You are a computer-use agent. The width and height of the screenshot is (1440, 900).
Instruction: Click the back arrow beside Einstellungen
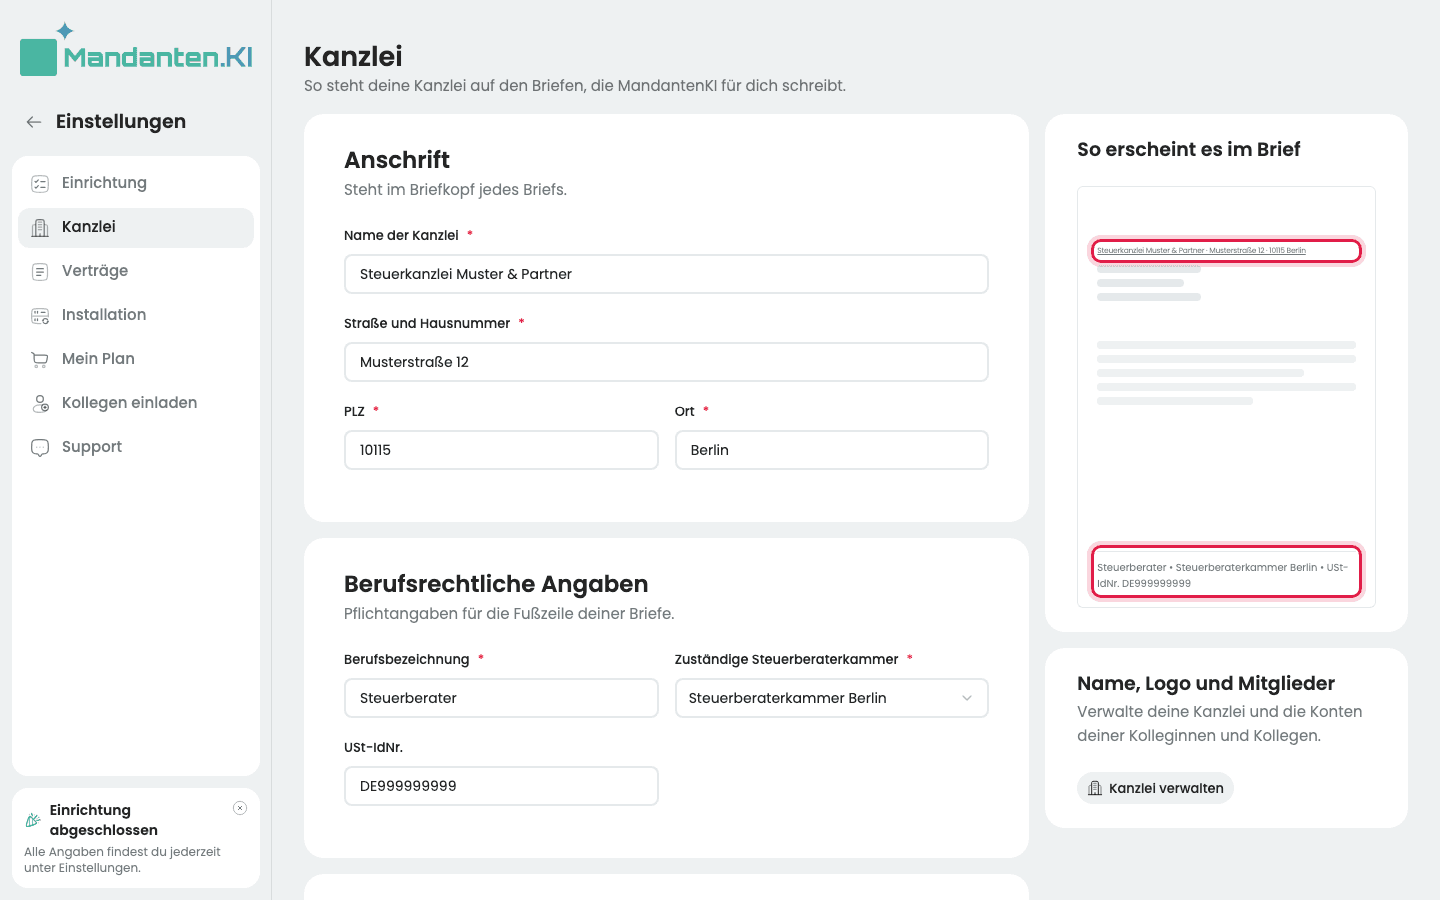point(34,122)
